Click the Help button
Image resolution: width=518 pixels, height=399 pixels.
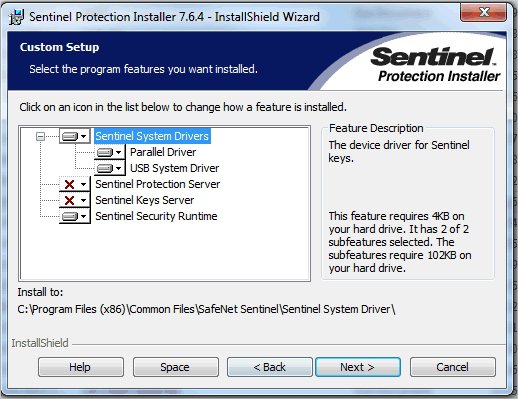81,367
